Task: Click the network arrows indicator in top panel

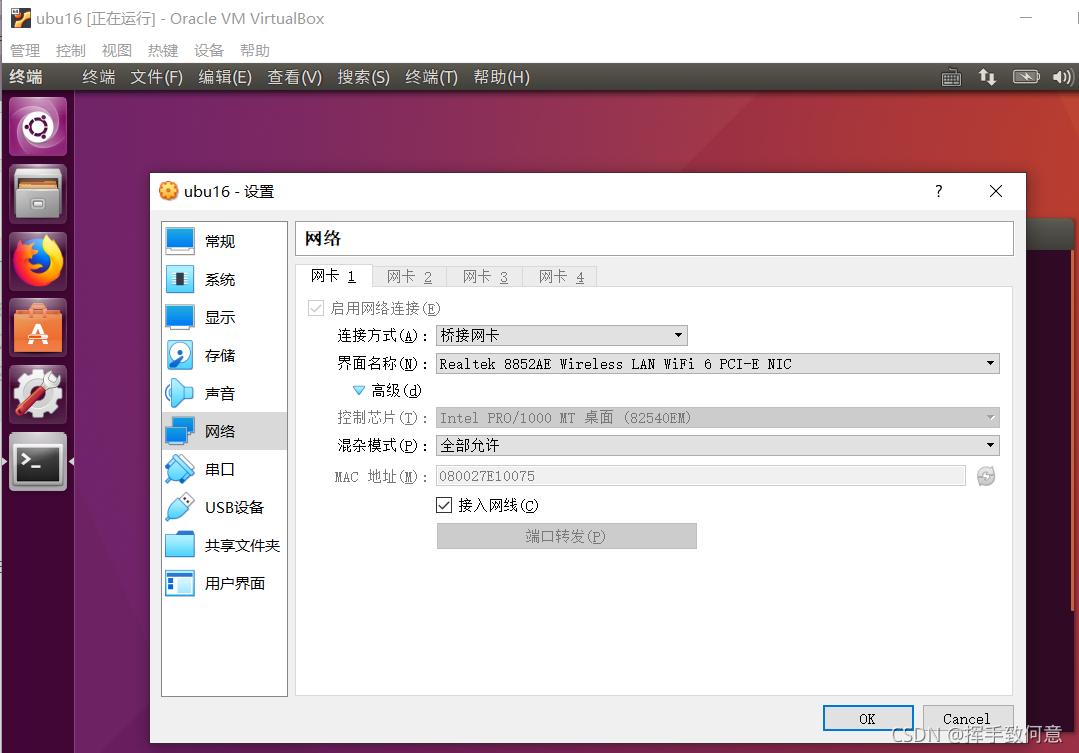Action: pyautogui.click(x=987, y=77)
